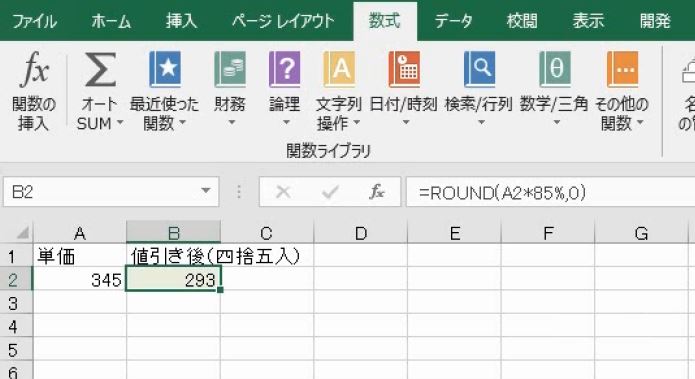Image resolution: width=695 pixels, height=379 pixels.
Task: Select row 5 header
Action: coord(16,350)
